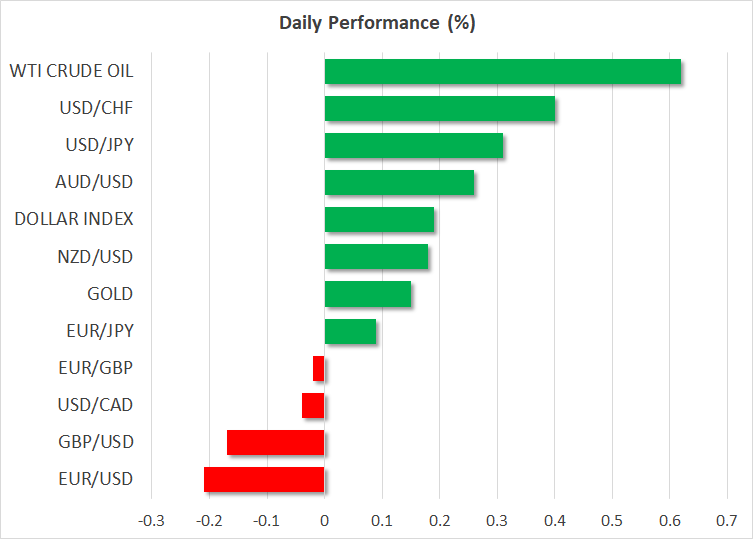This screenshot has height=539, width=753.
Task: Select the NZD/USD green bar
Action: tap(376, 257)
